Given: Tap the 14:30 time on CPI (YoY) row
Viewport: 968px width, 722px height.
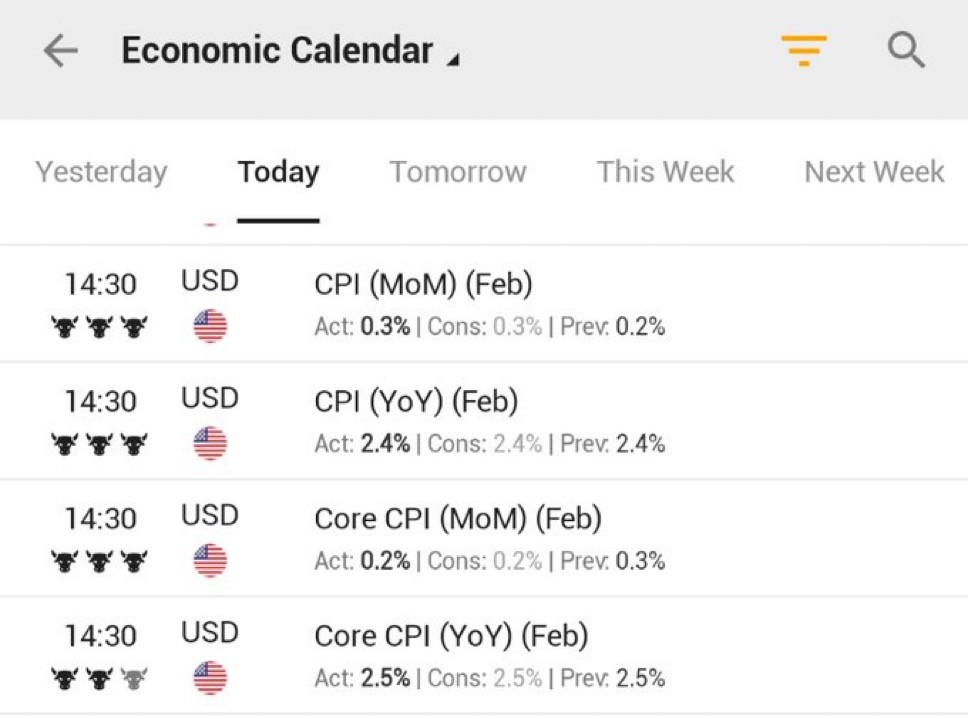Looking at the screenshot, I should (100, 402).
